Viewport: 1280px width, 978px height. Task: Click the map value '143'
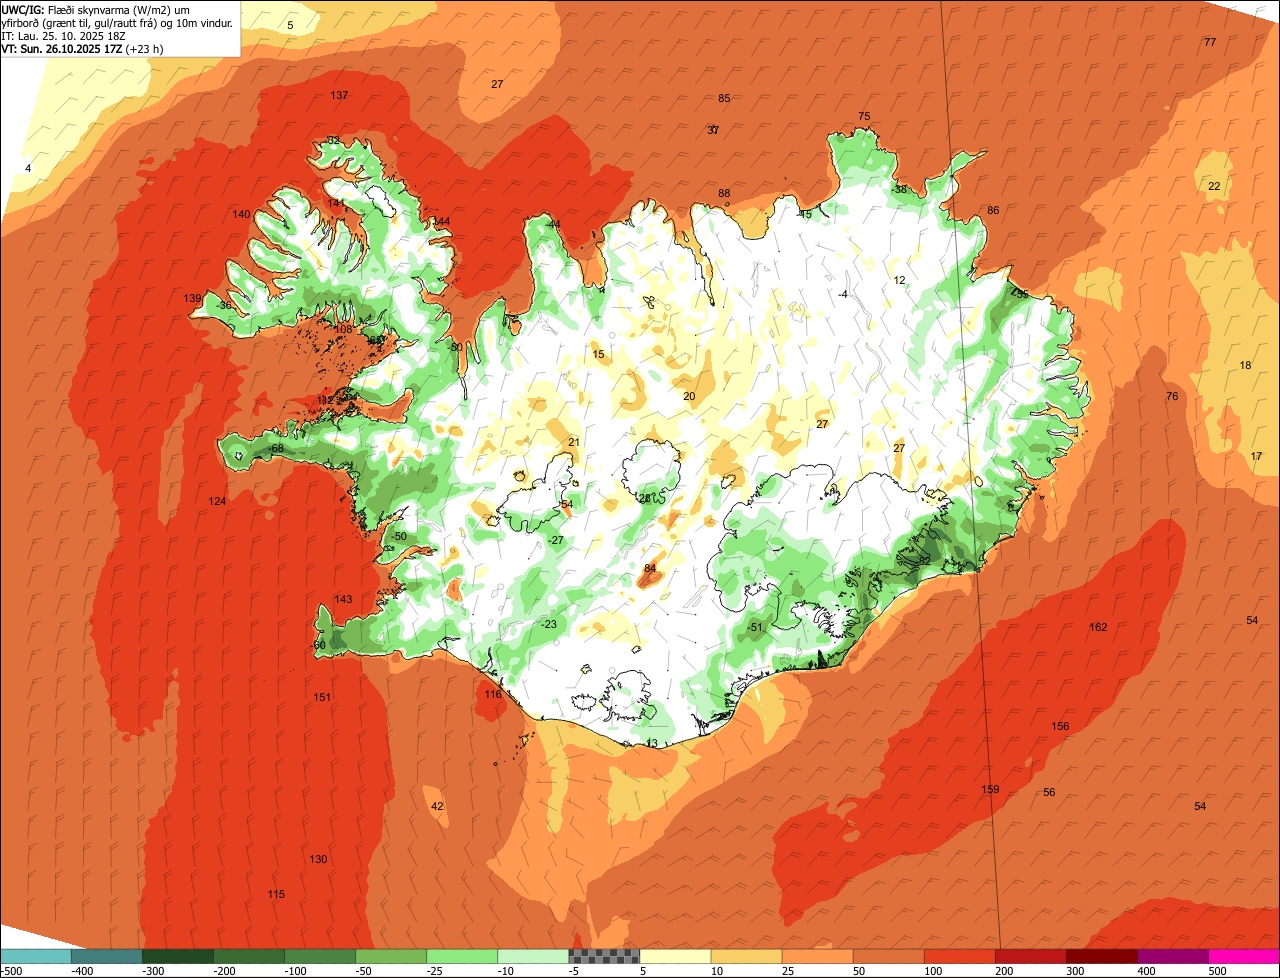(343, 599)
